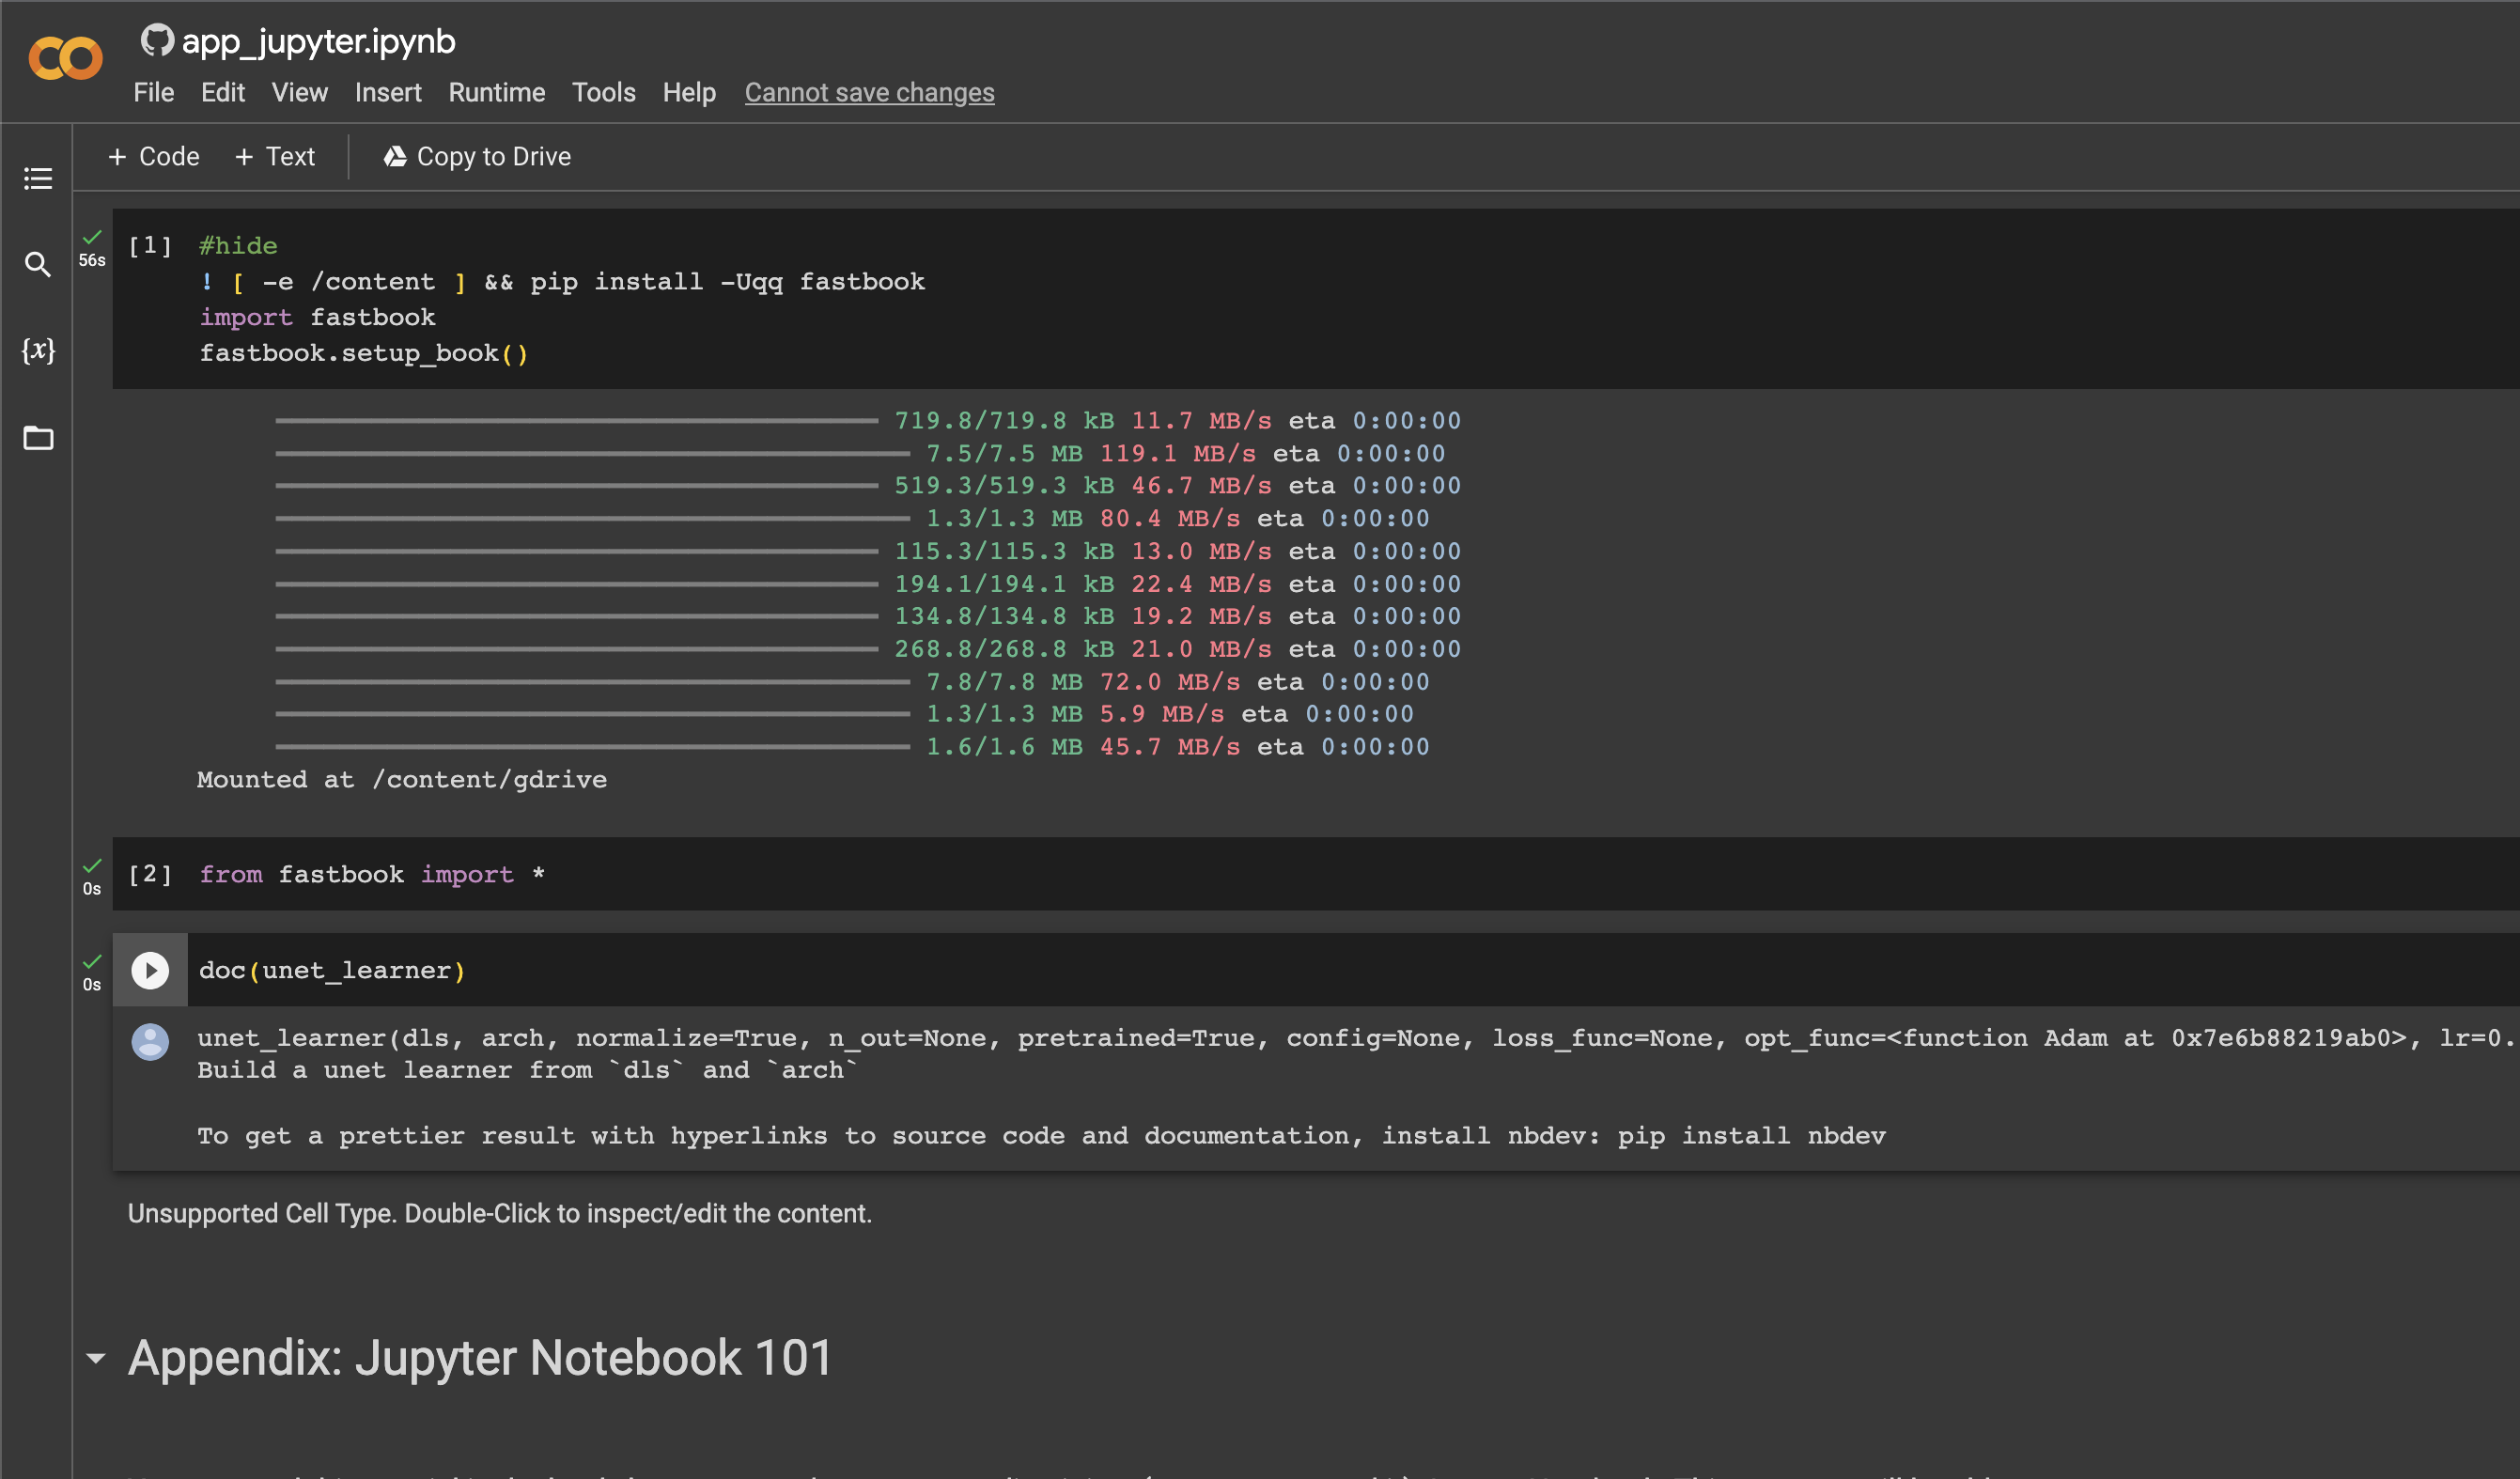Open the Files folder icon in sidebar

click(38, 438)
